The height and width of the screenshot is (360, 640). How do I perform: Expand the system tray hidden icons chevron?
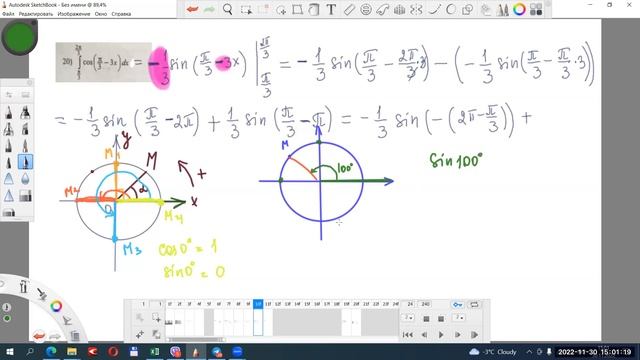click(x=529, y=351)
